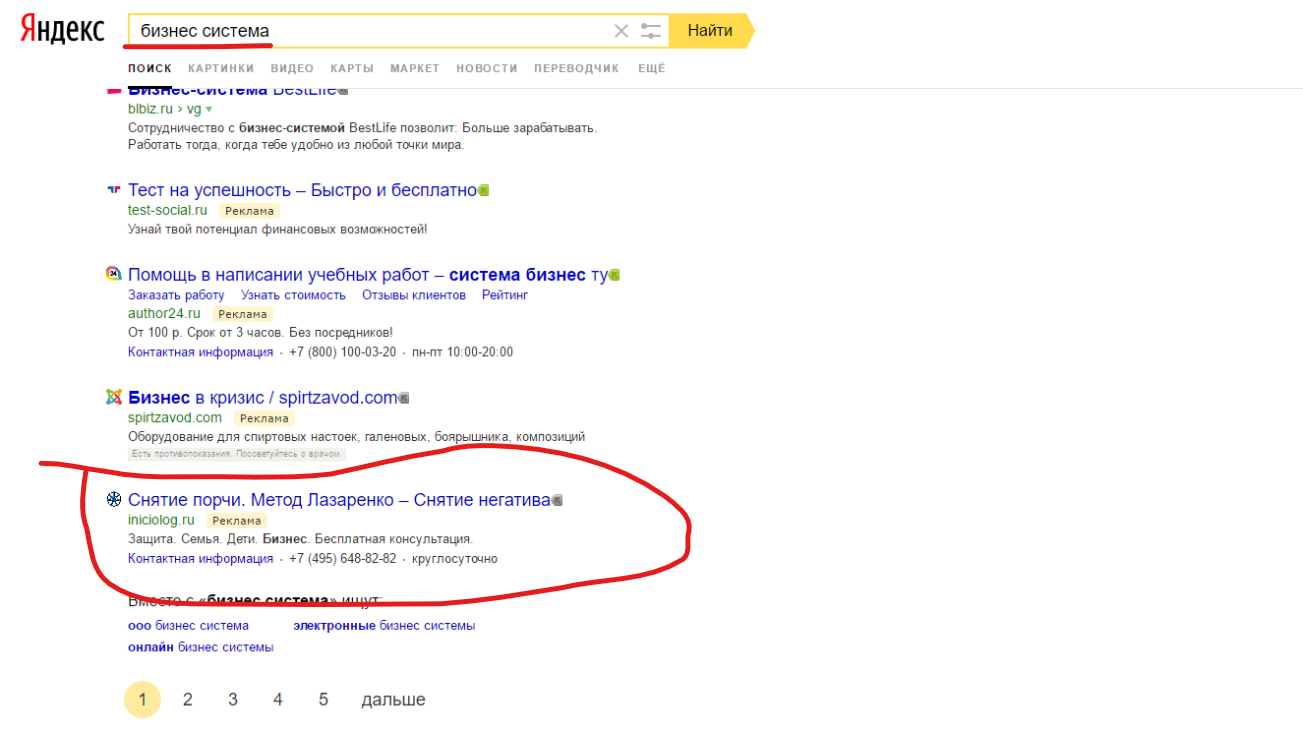Search suggestion онлайн бизнес системы
Screen dimensions: 1303x733
(201, 647)
